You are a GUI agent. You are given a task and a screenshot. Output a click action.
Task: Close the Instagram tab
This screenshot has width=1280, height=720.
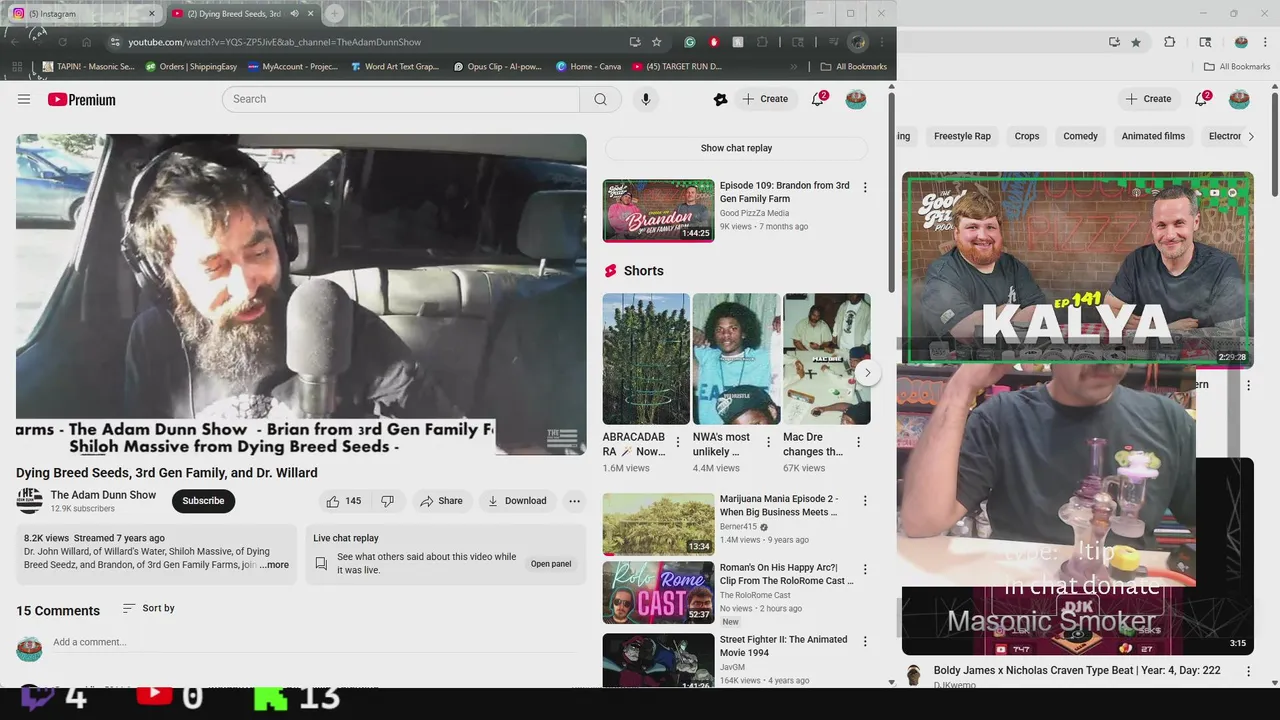pos(152,14)
